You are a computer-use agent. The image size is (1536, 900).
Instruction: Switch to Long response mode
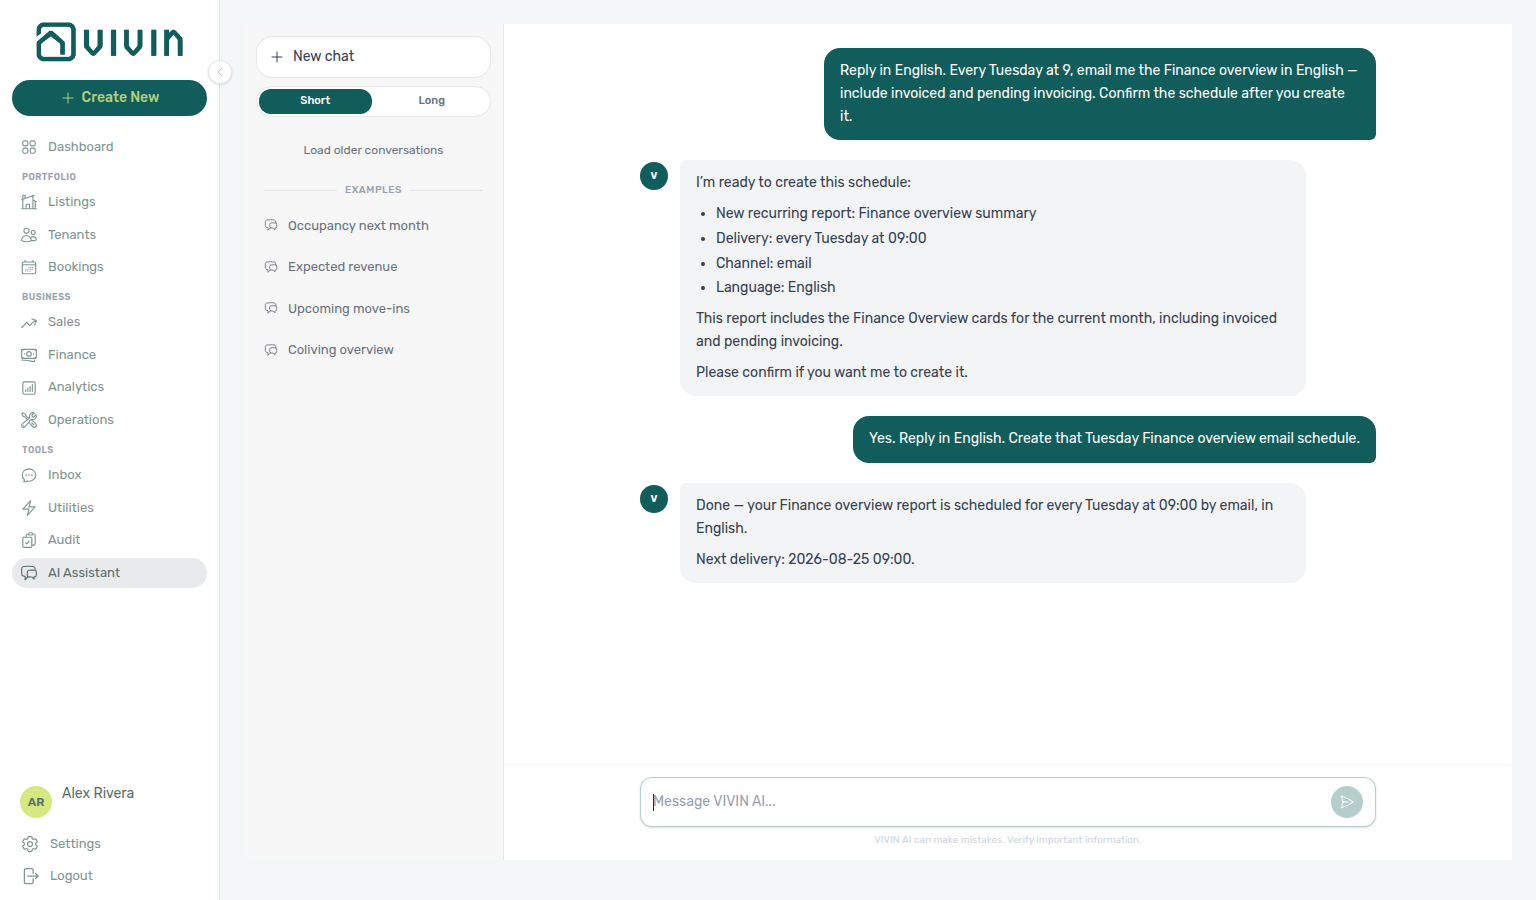[431, 101]
